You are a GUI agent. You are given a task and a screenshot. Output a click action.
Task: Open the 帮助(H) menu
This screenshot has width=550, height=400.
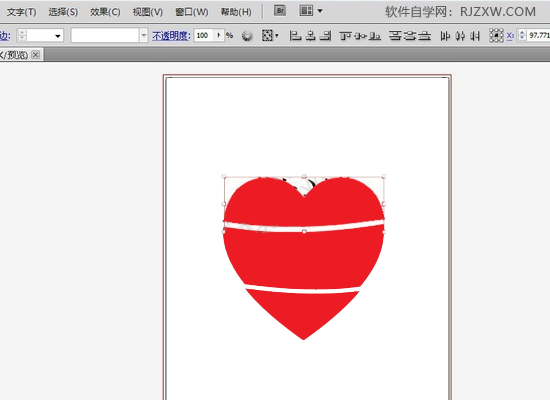(x=236, y=12)
